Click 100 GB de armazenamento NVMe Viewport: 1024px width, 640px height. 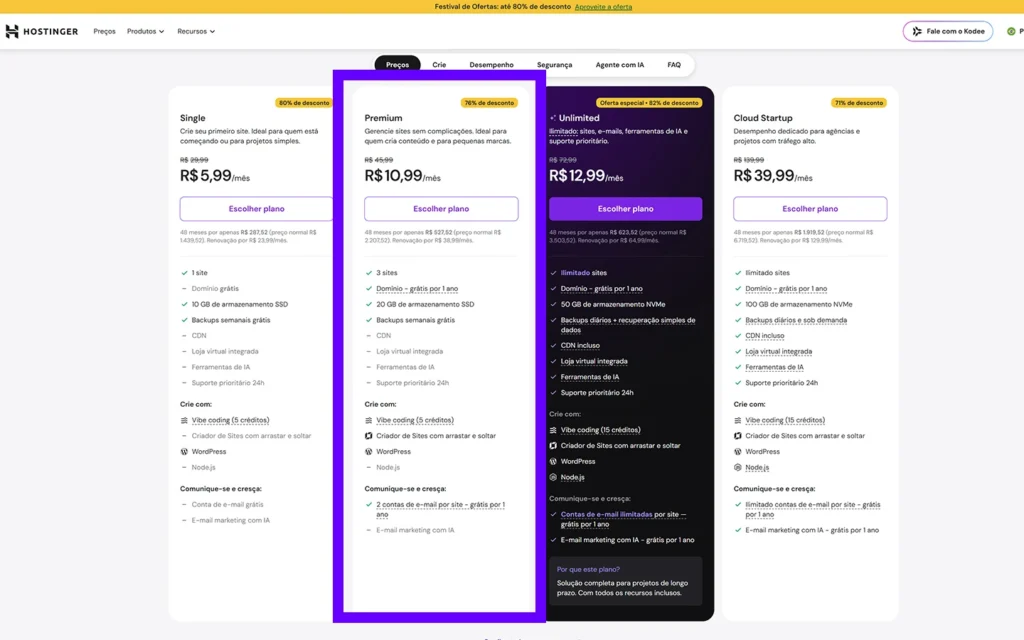[798, 304]
